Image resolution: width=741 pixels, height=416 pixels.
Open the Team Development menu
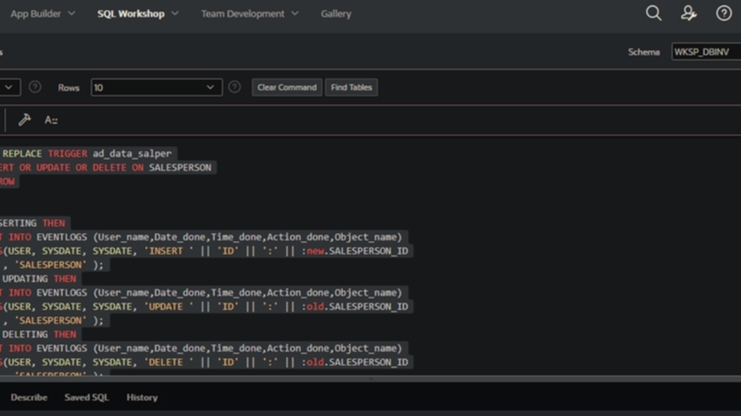point(250,14)
